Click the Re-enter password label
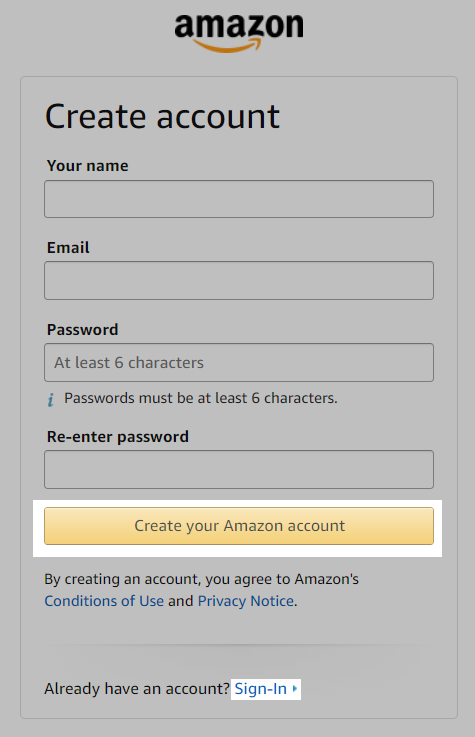Image resolution: width=475 pixels, height=737 pixels. coord(117,437)
